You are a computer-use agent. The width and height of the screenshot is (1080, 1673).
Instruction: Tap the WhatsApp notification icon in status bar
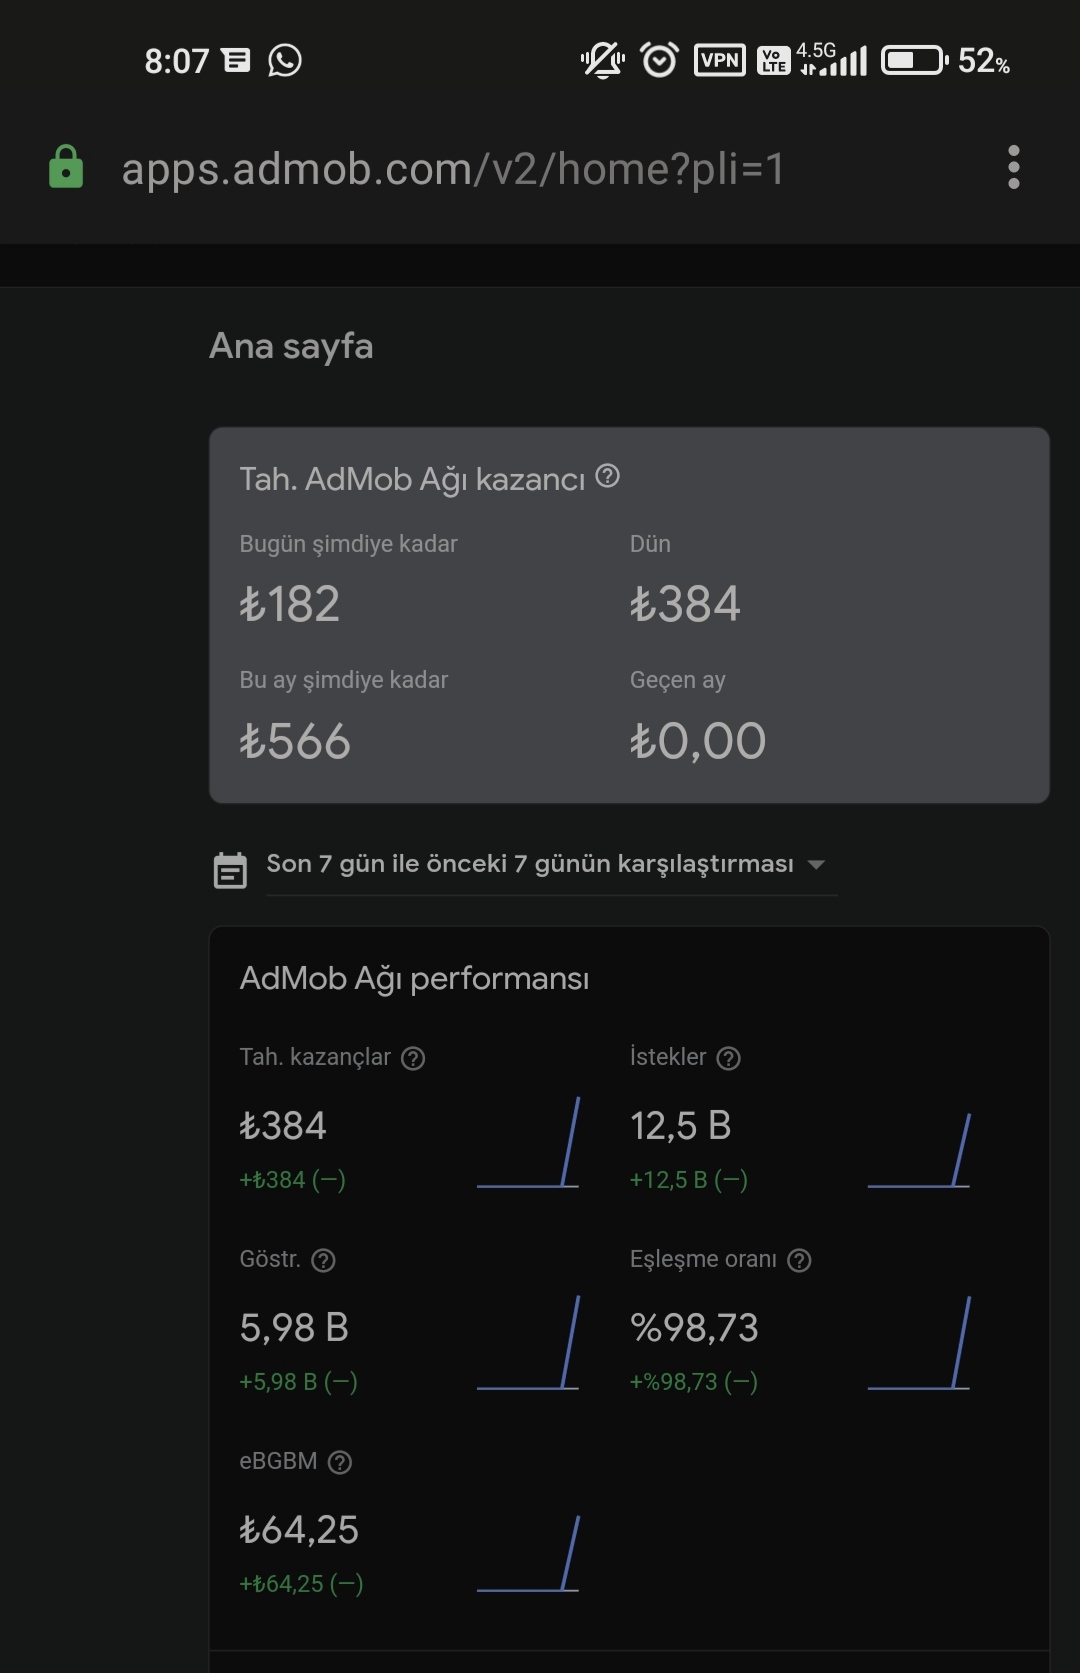285,61
